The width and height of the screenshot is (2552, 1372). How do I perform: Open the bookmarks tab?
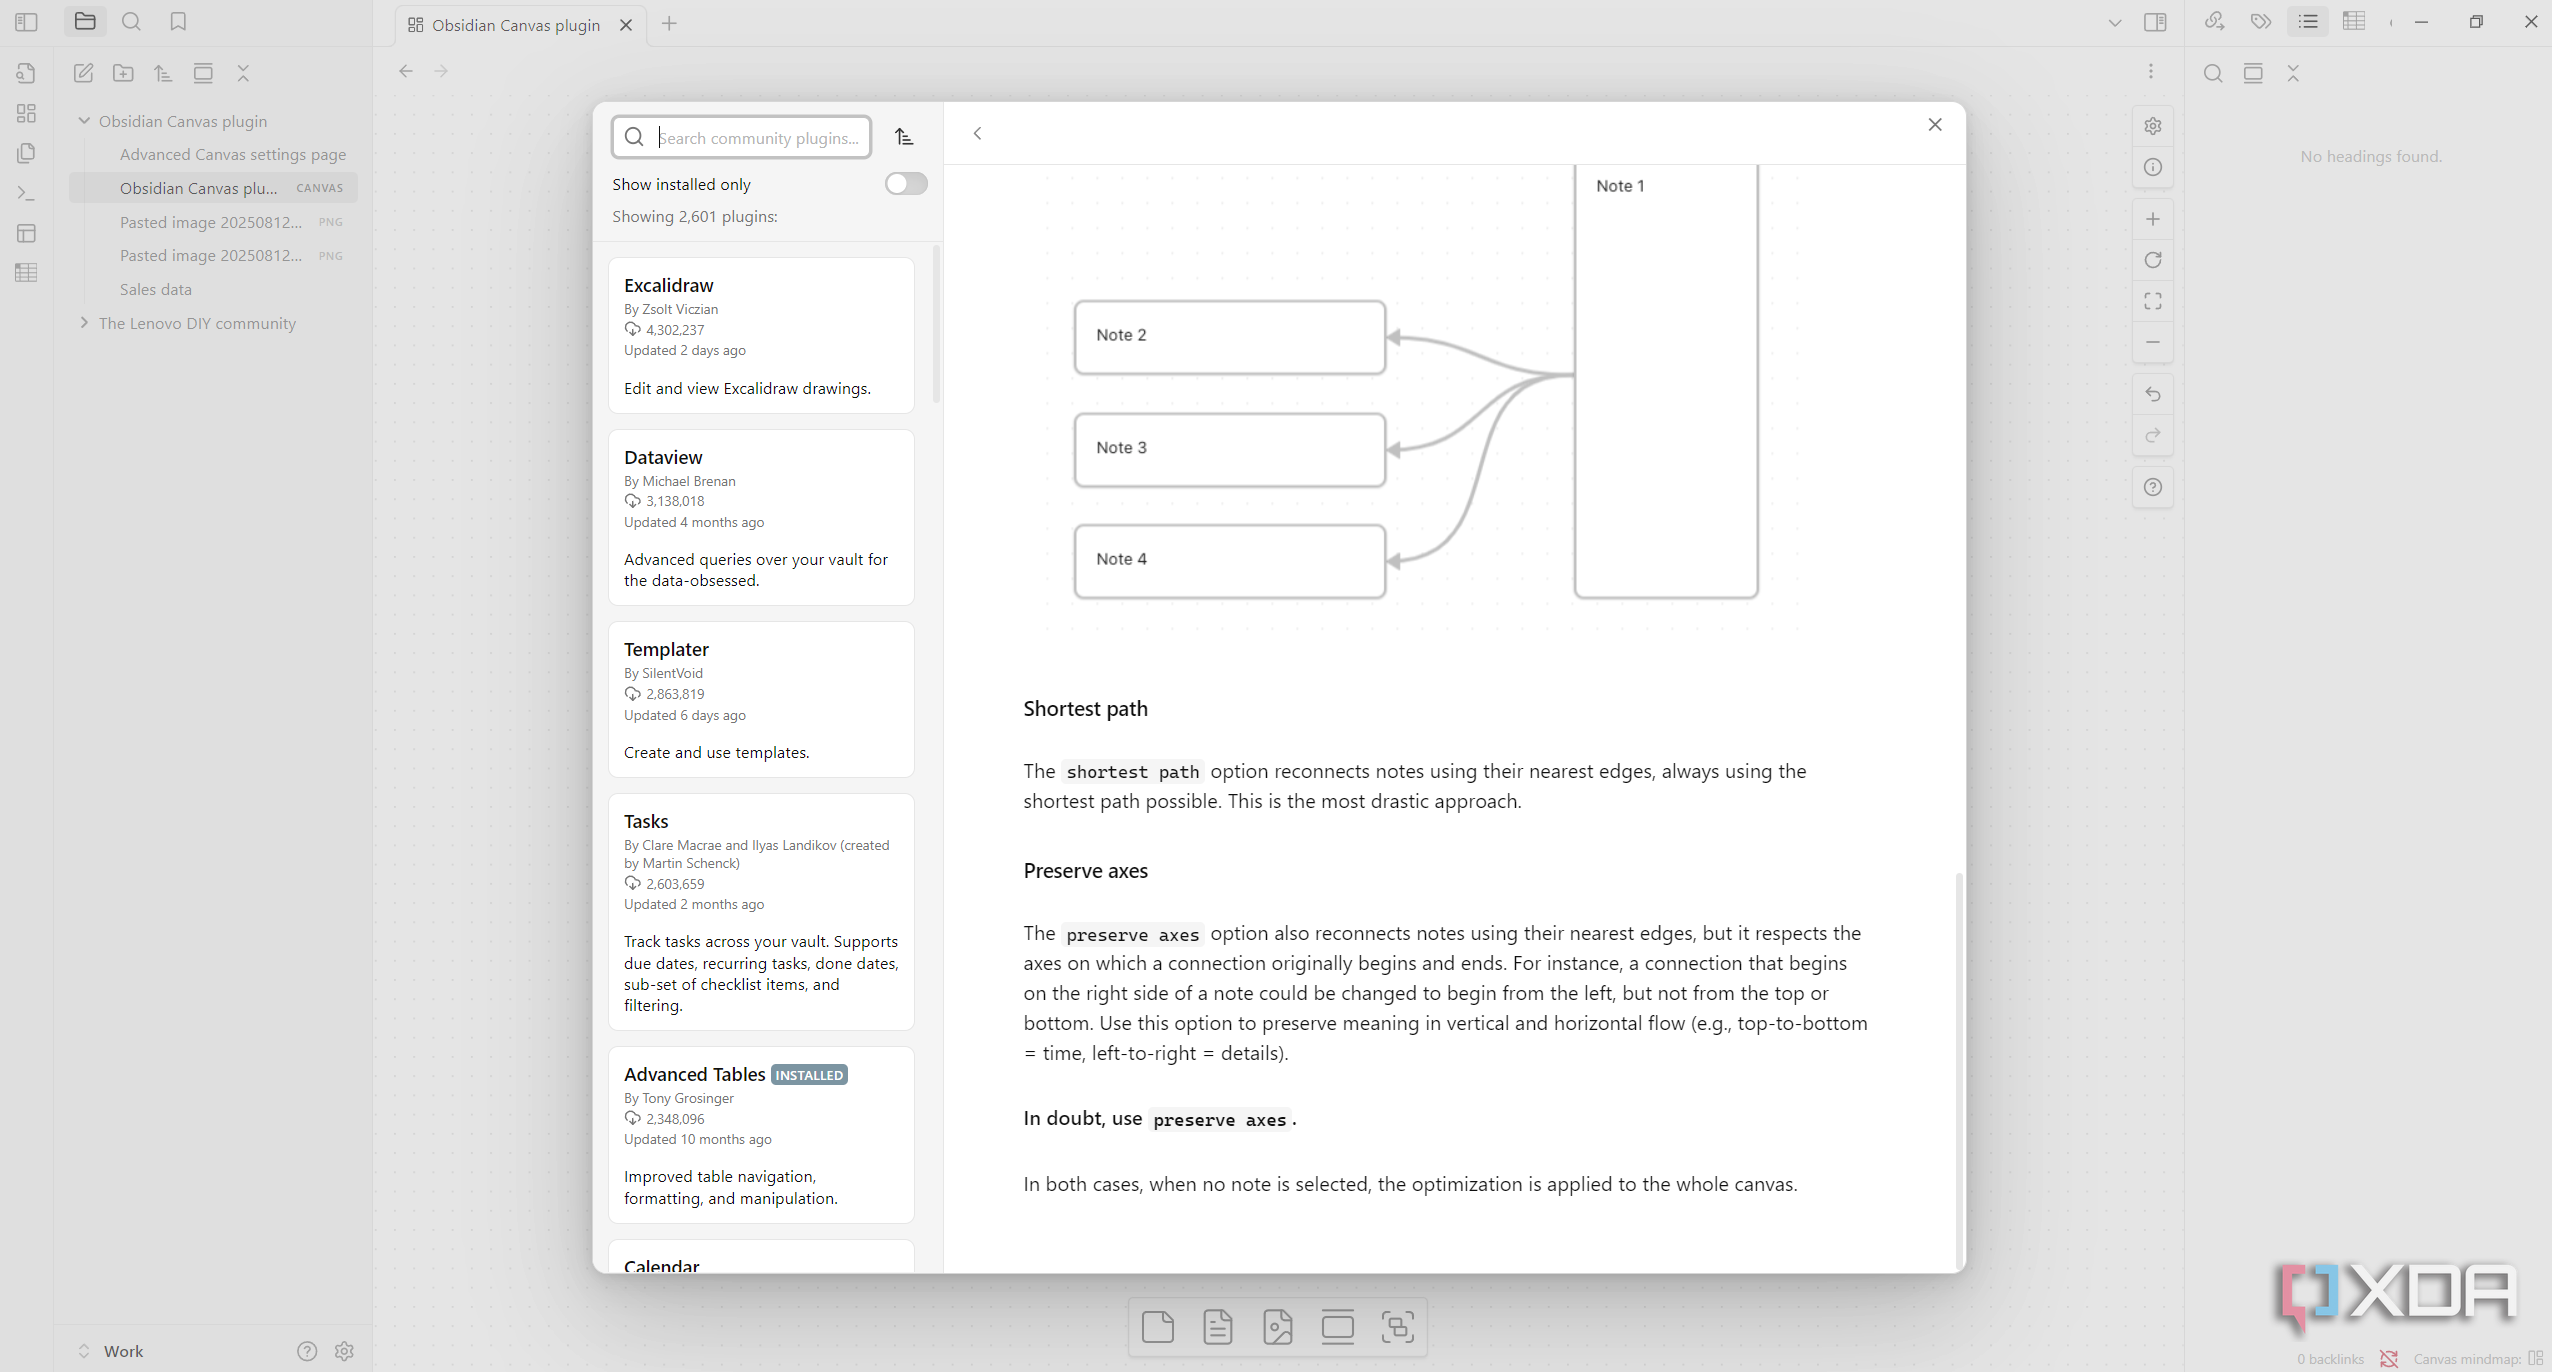tap(178, 22)
